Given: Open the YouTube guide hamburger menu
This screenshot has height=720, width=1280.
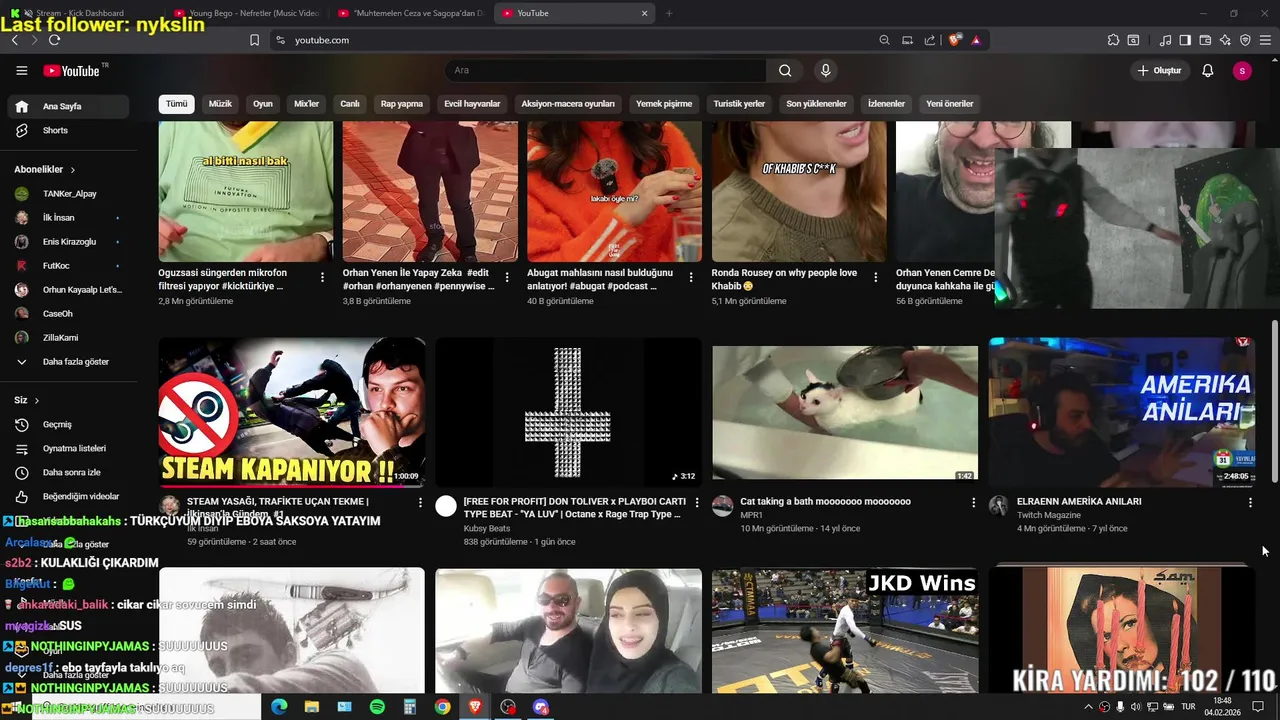Looking at the screenshot, I should (x=21, y=71).
